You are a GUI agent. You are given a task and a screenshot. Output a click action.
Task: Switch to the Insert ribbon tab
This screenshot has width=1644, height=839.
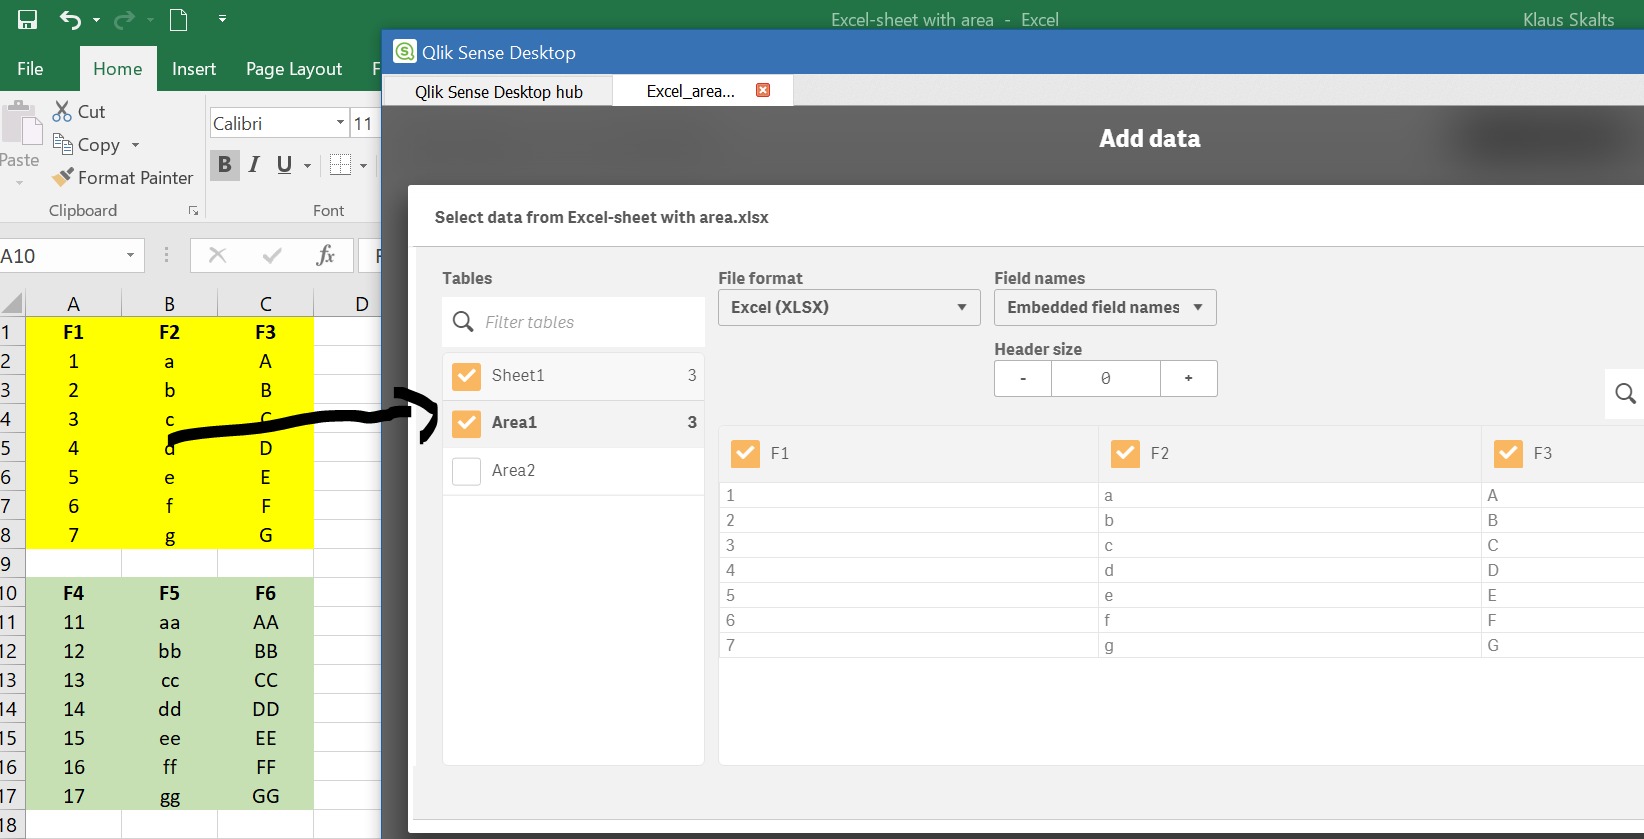(194, 68)
